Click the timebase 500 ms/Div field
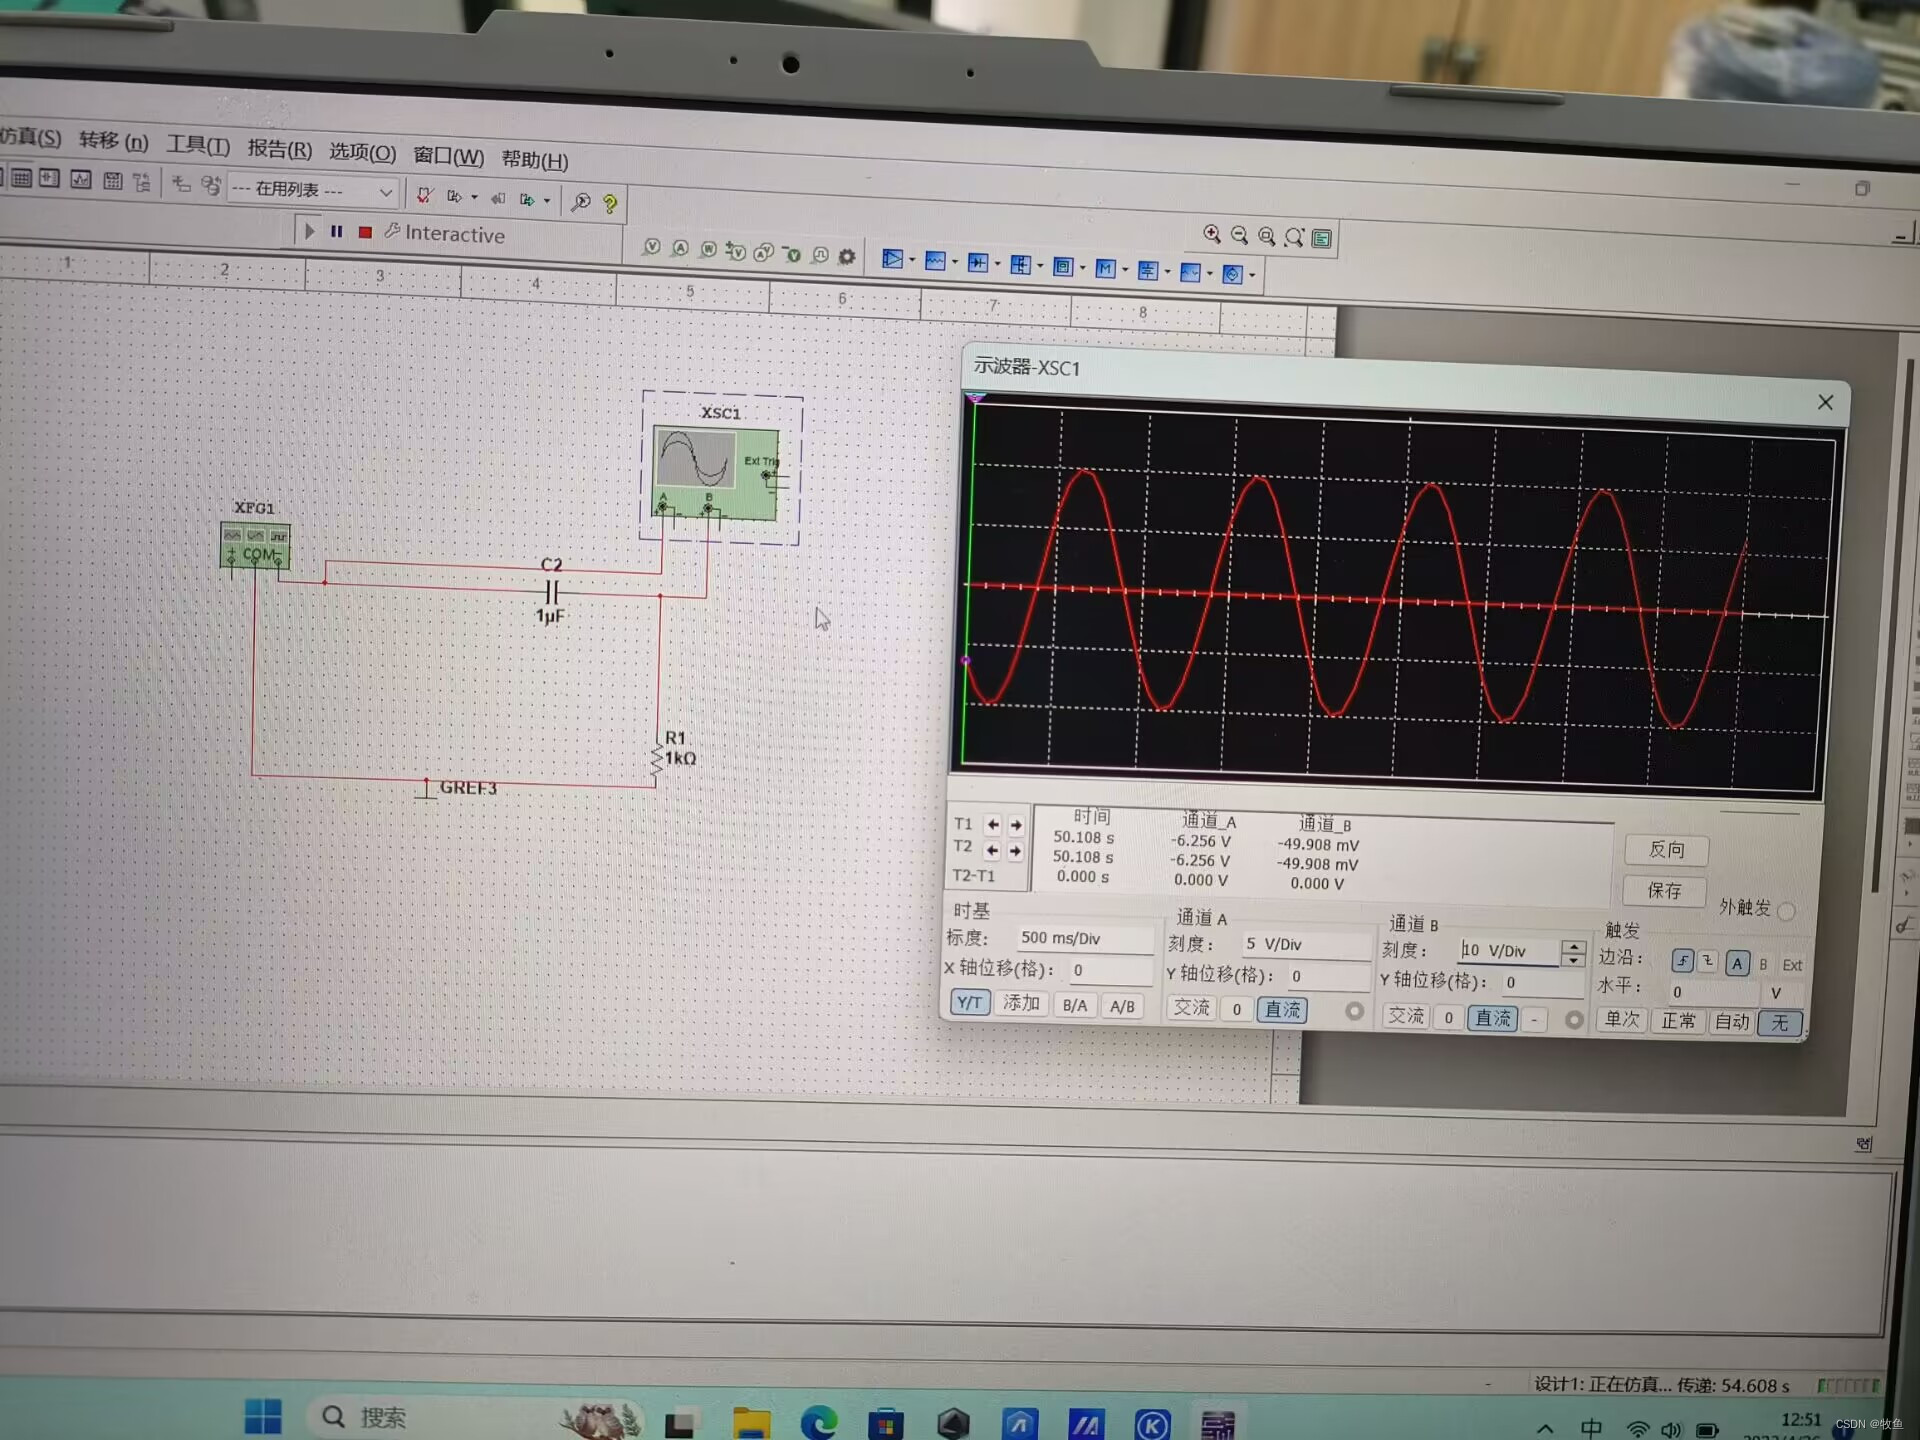This screenshot has width=1920, height=1440. (1084, 938)
